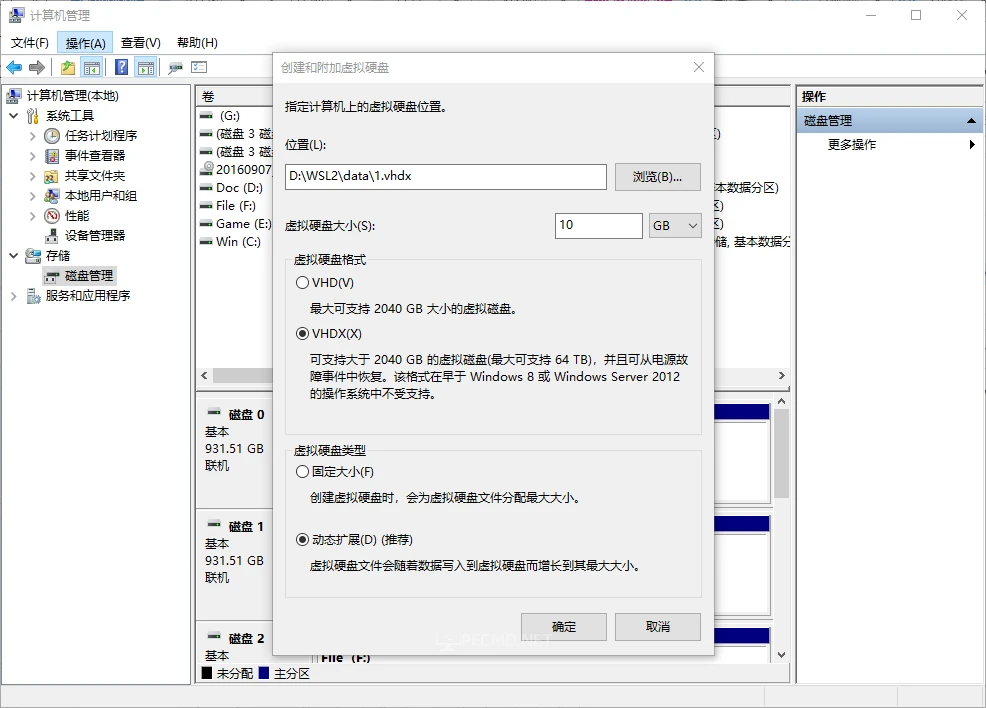Click the 任务计划程序 clock icon
The height and width of the screenshot is (708, 986).
pyautogui.click(x=52, y=136)
